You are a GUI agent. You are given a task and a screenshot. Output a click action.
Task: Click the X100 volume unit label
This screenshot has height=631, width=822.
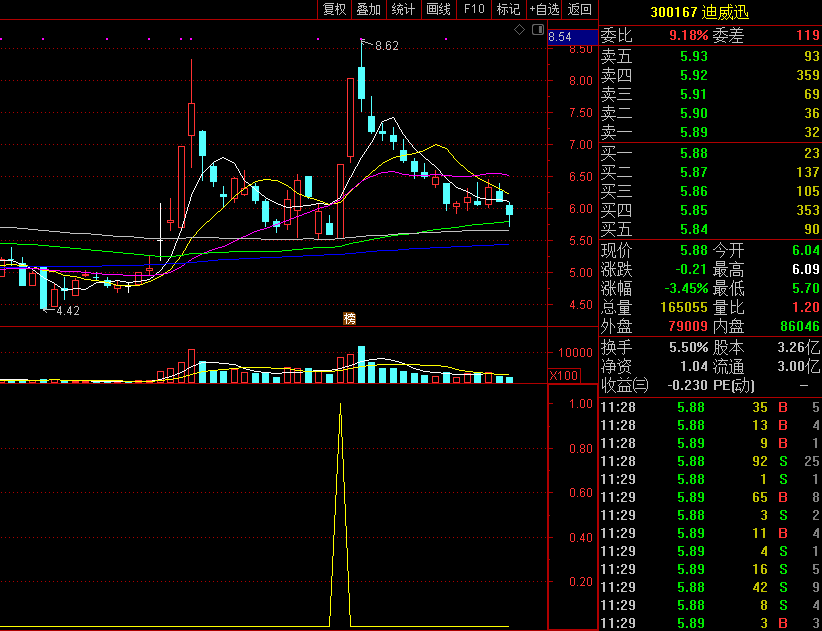click(x=564, y=375)
